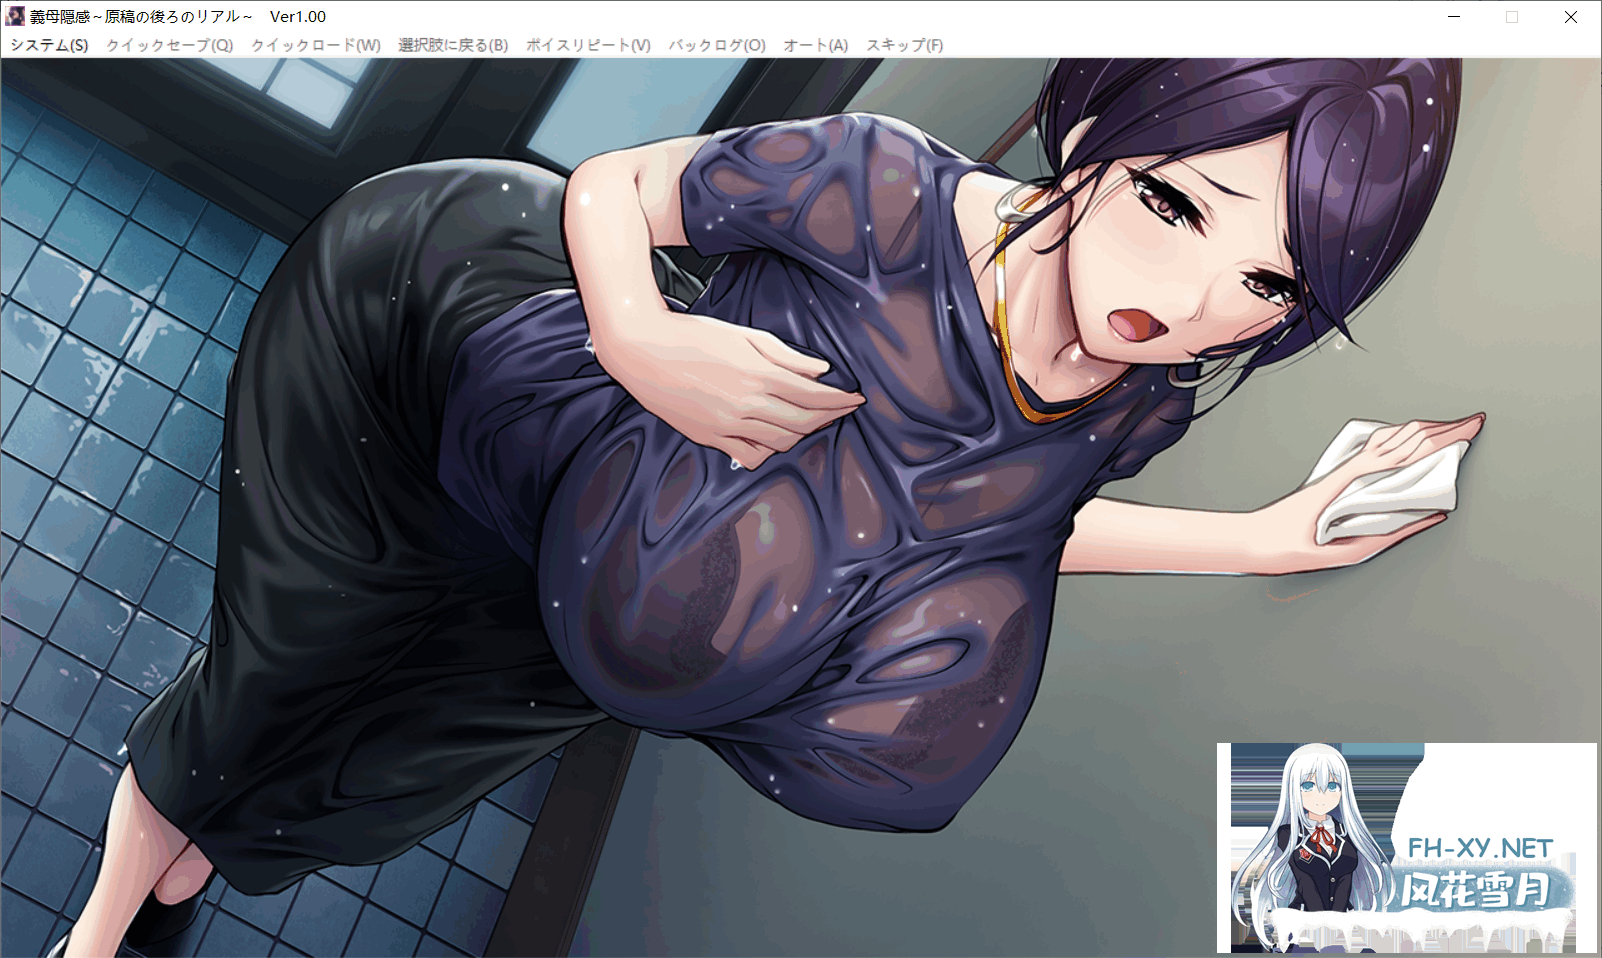Image resolution: width=1602 pixels, height=958 pixels.
Task: Open the クイックロード(W) menu
Action: point(315,45)
